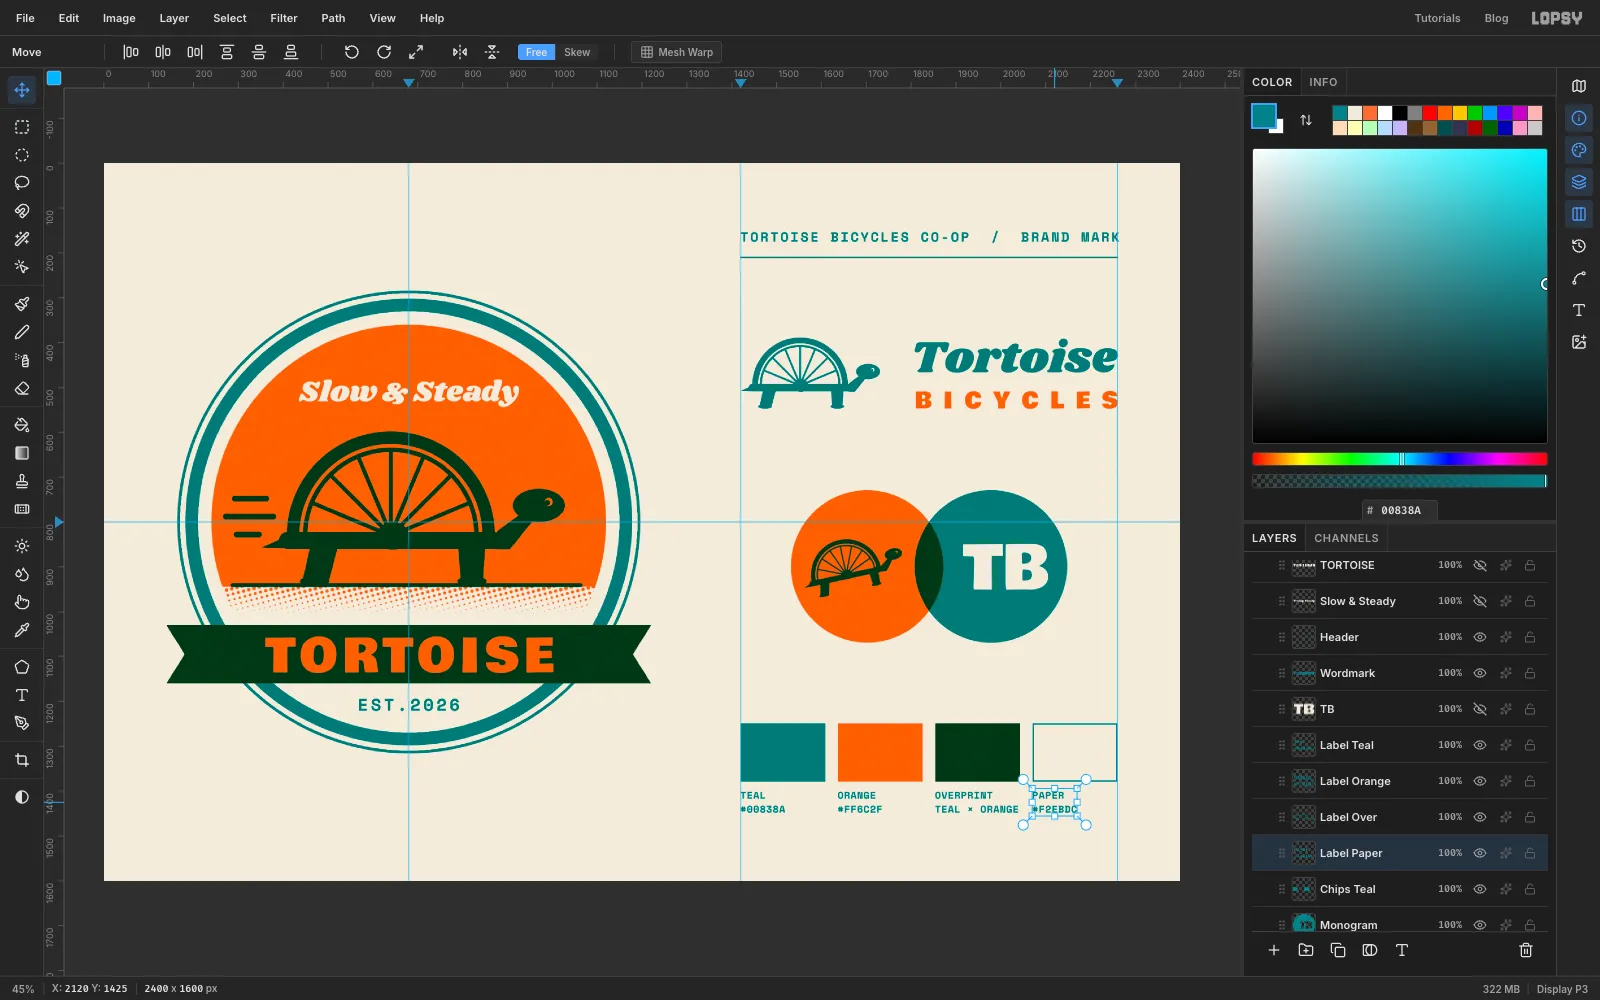Select the Label Orange layer
Viewport: 1600px width, 1000px height.
click(x=1400, y=781)
